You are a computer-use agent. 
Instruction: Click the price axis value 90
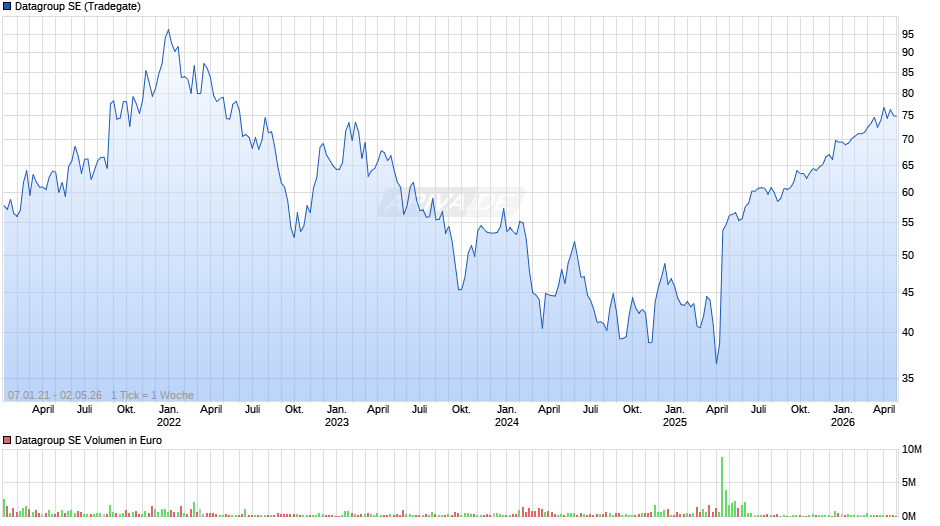(908, 53)
